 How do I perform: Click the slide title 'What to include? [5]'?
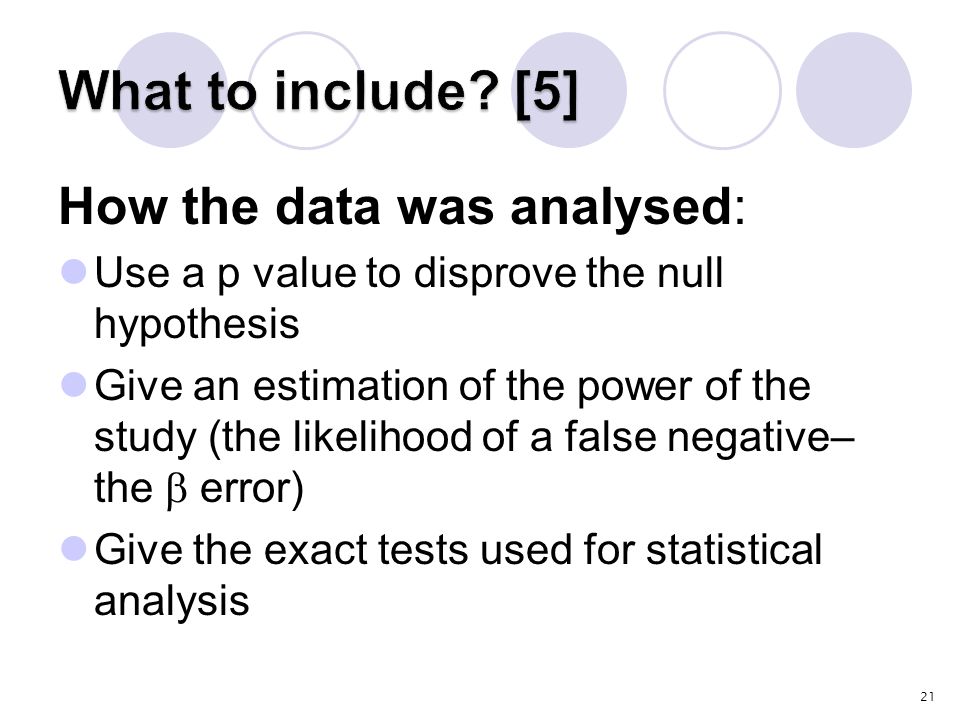[318, 92]
